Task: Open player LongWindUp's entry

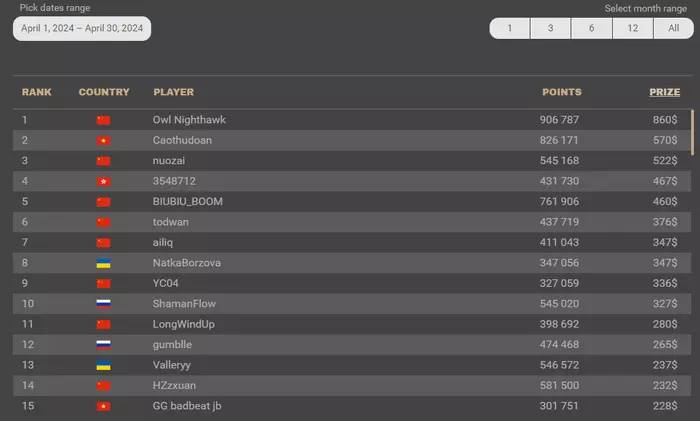Action: click(x=184, y=324)
